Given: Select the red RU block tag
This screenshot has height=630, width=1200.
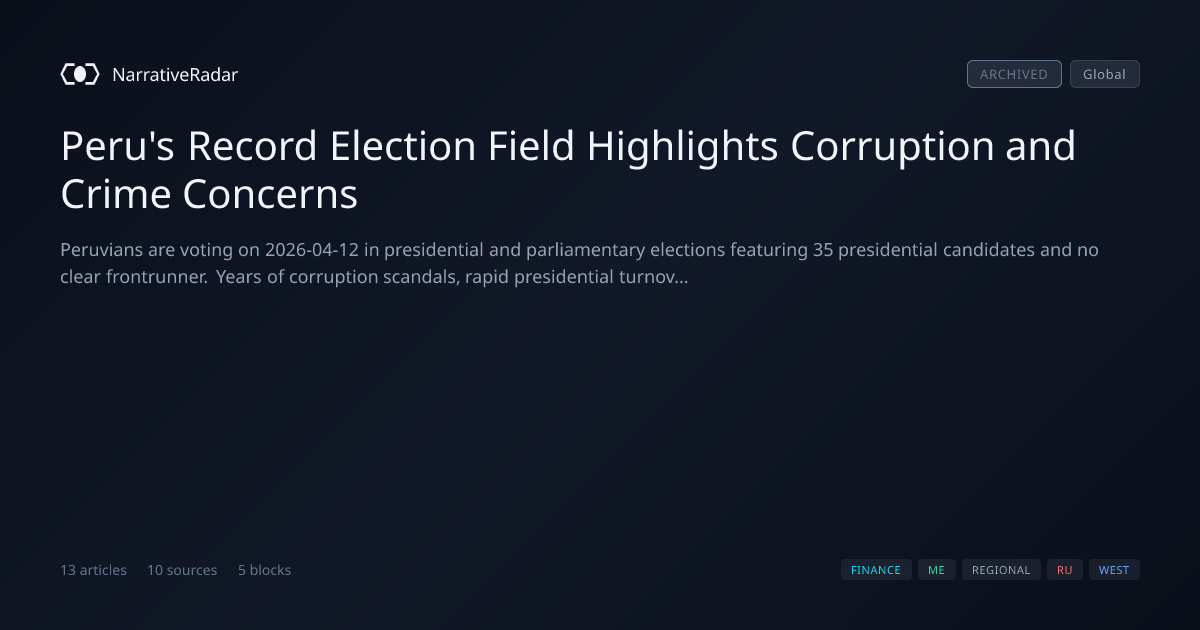Looking at the screenshot, I should (1065, 570).
